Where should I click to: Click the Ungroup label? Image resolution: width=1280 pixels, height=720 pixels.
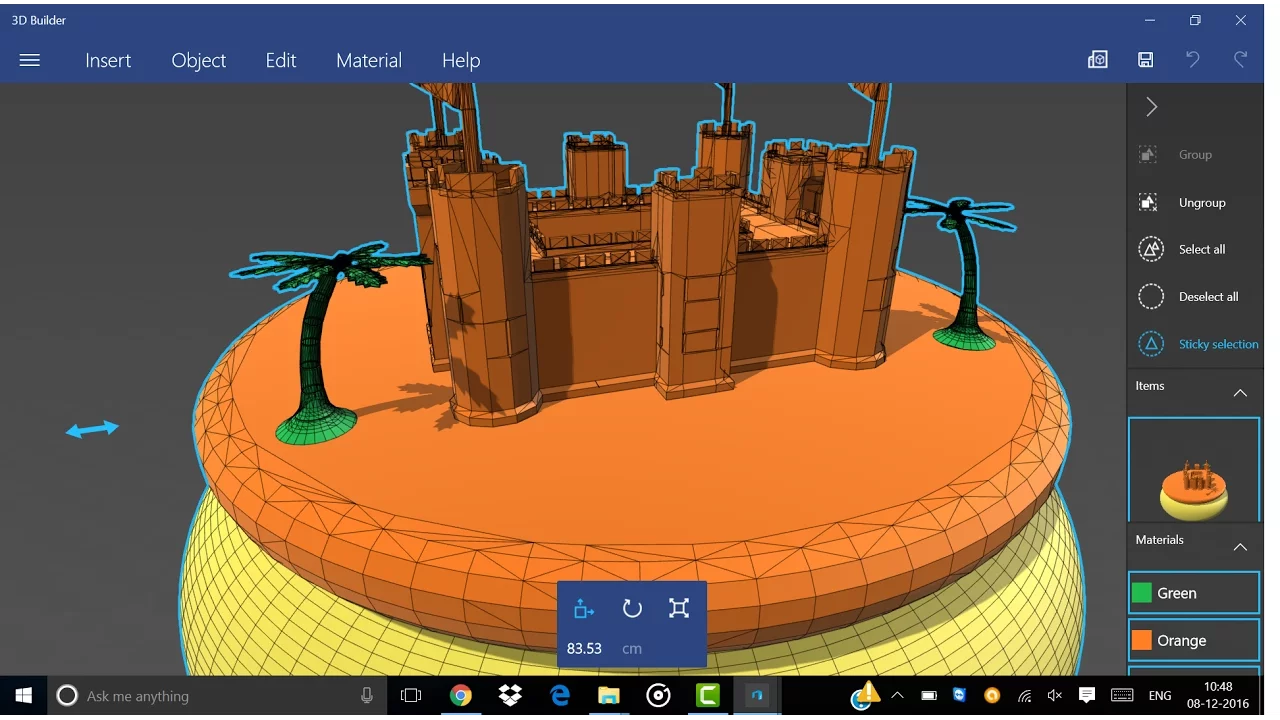click(1202, 203)
